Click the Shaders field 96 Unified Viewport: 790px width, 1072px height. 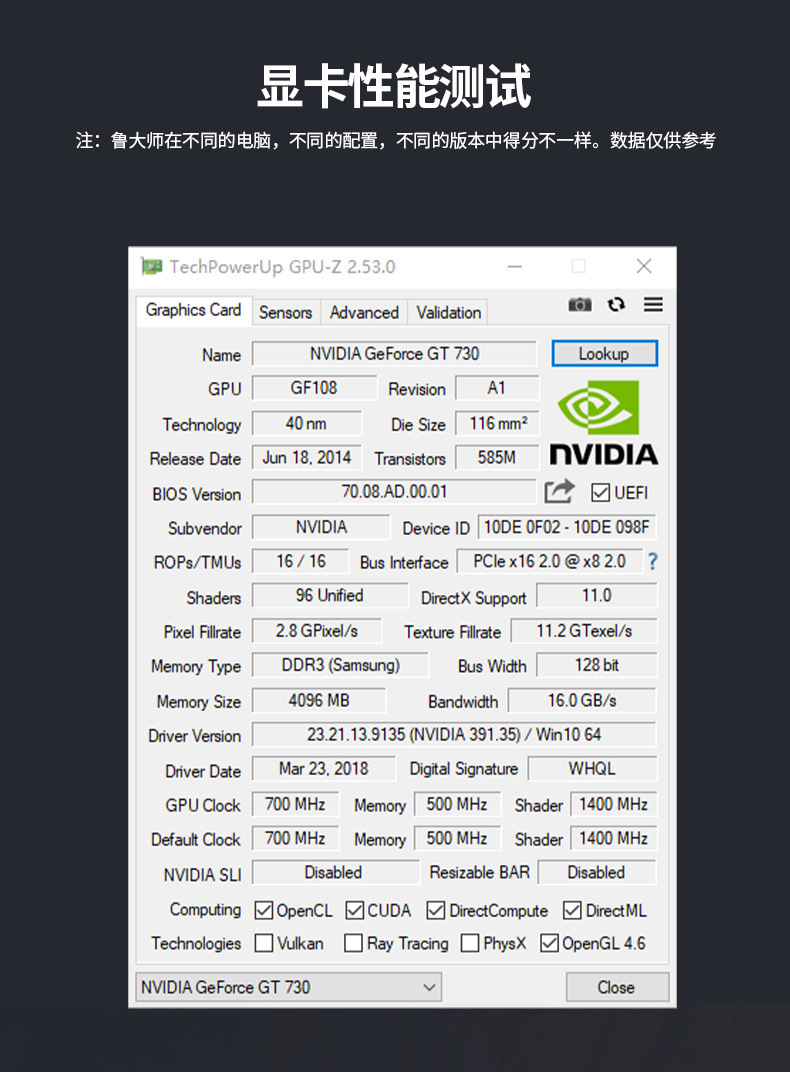(x=330, y=595)
